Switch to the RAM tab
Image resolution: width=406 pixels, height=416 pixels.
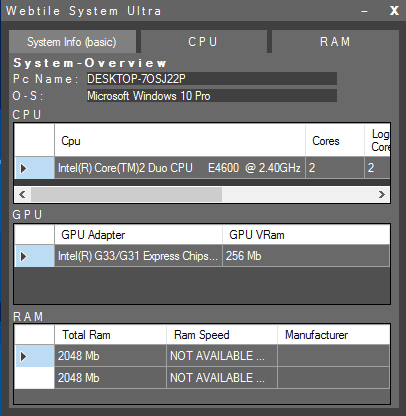point(335,42)
